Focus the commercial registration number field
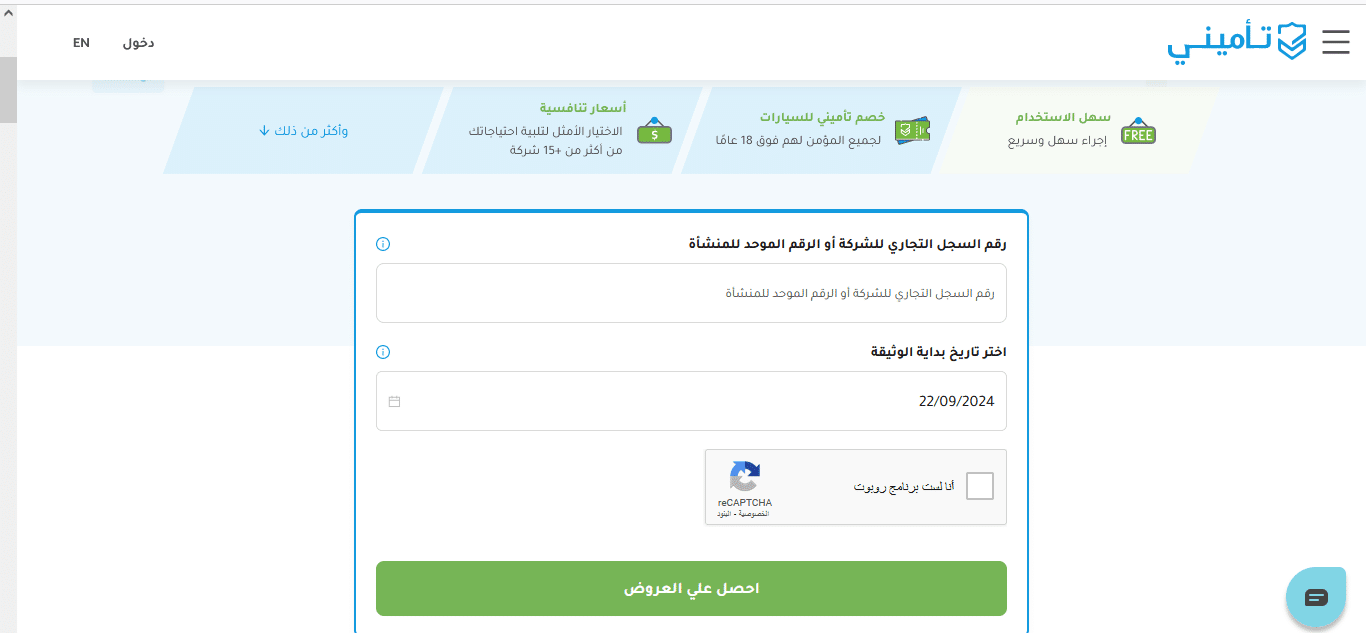The width and height of the screenshot is (1366, 633). pyautogui.click(x=691, y=293)
